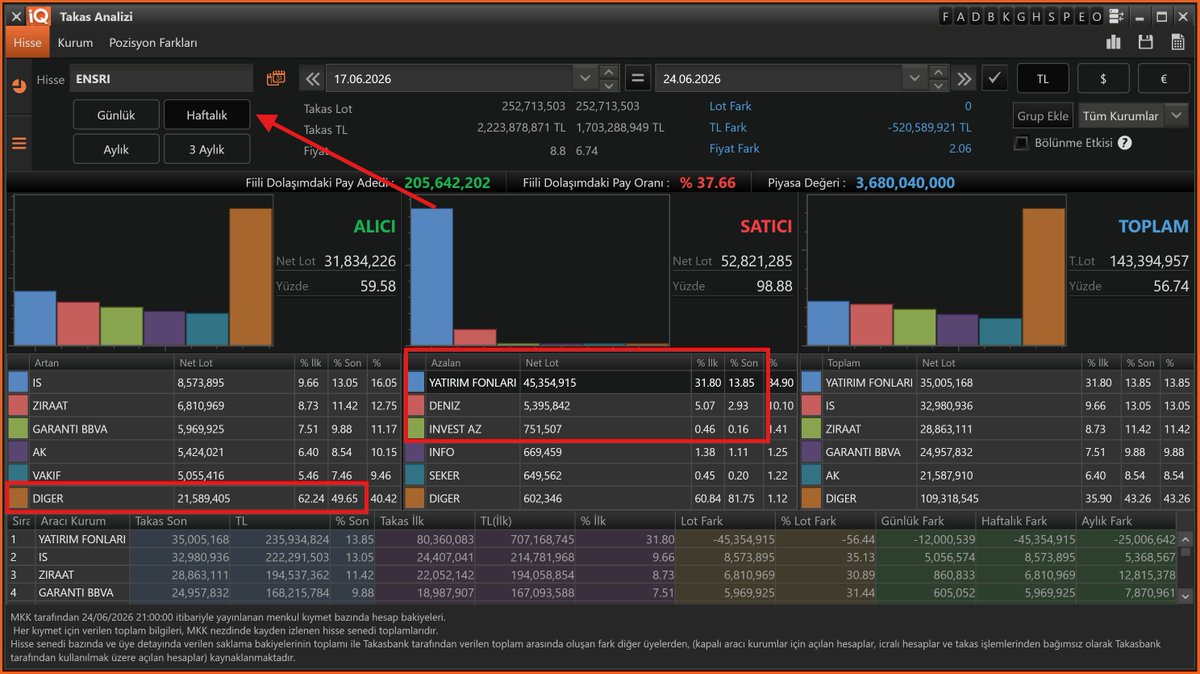This screenshot has height=674, width=1200.
Task: Click the G shortcut key icon
Action: (1021, 17)
